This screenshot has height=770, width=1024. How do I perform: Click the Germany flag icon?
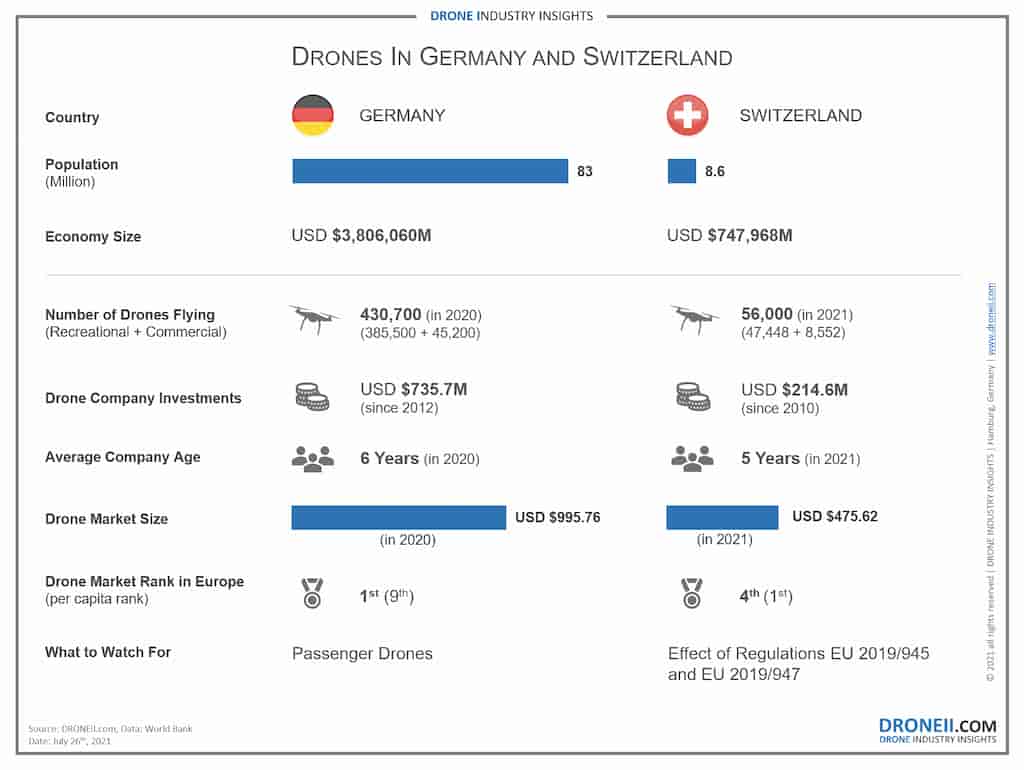pos(313,115)
